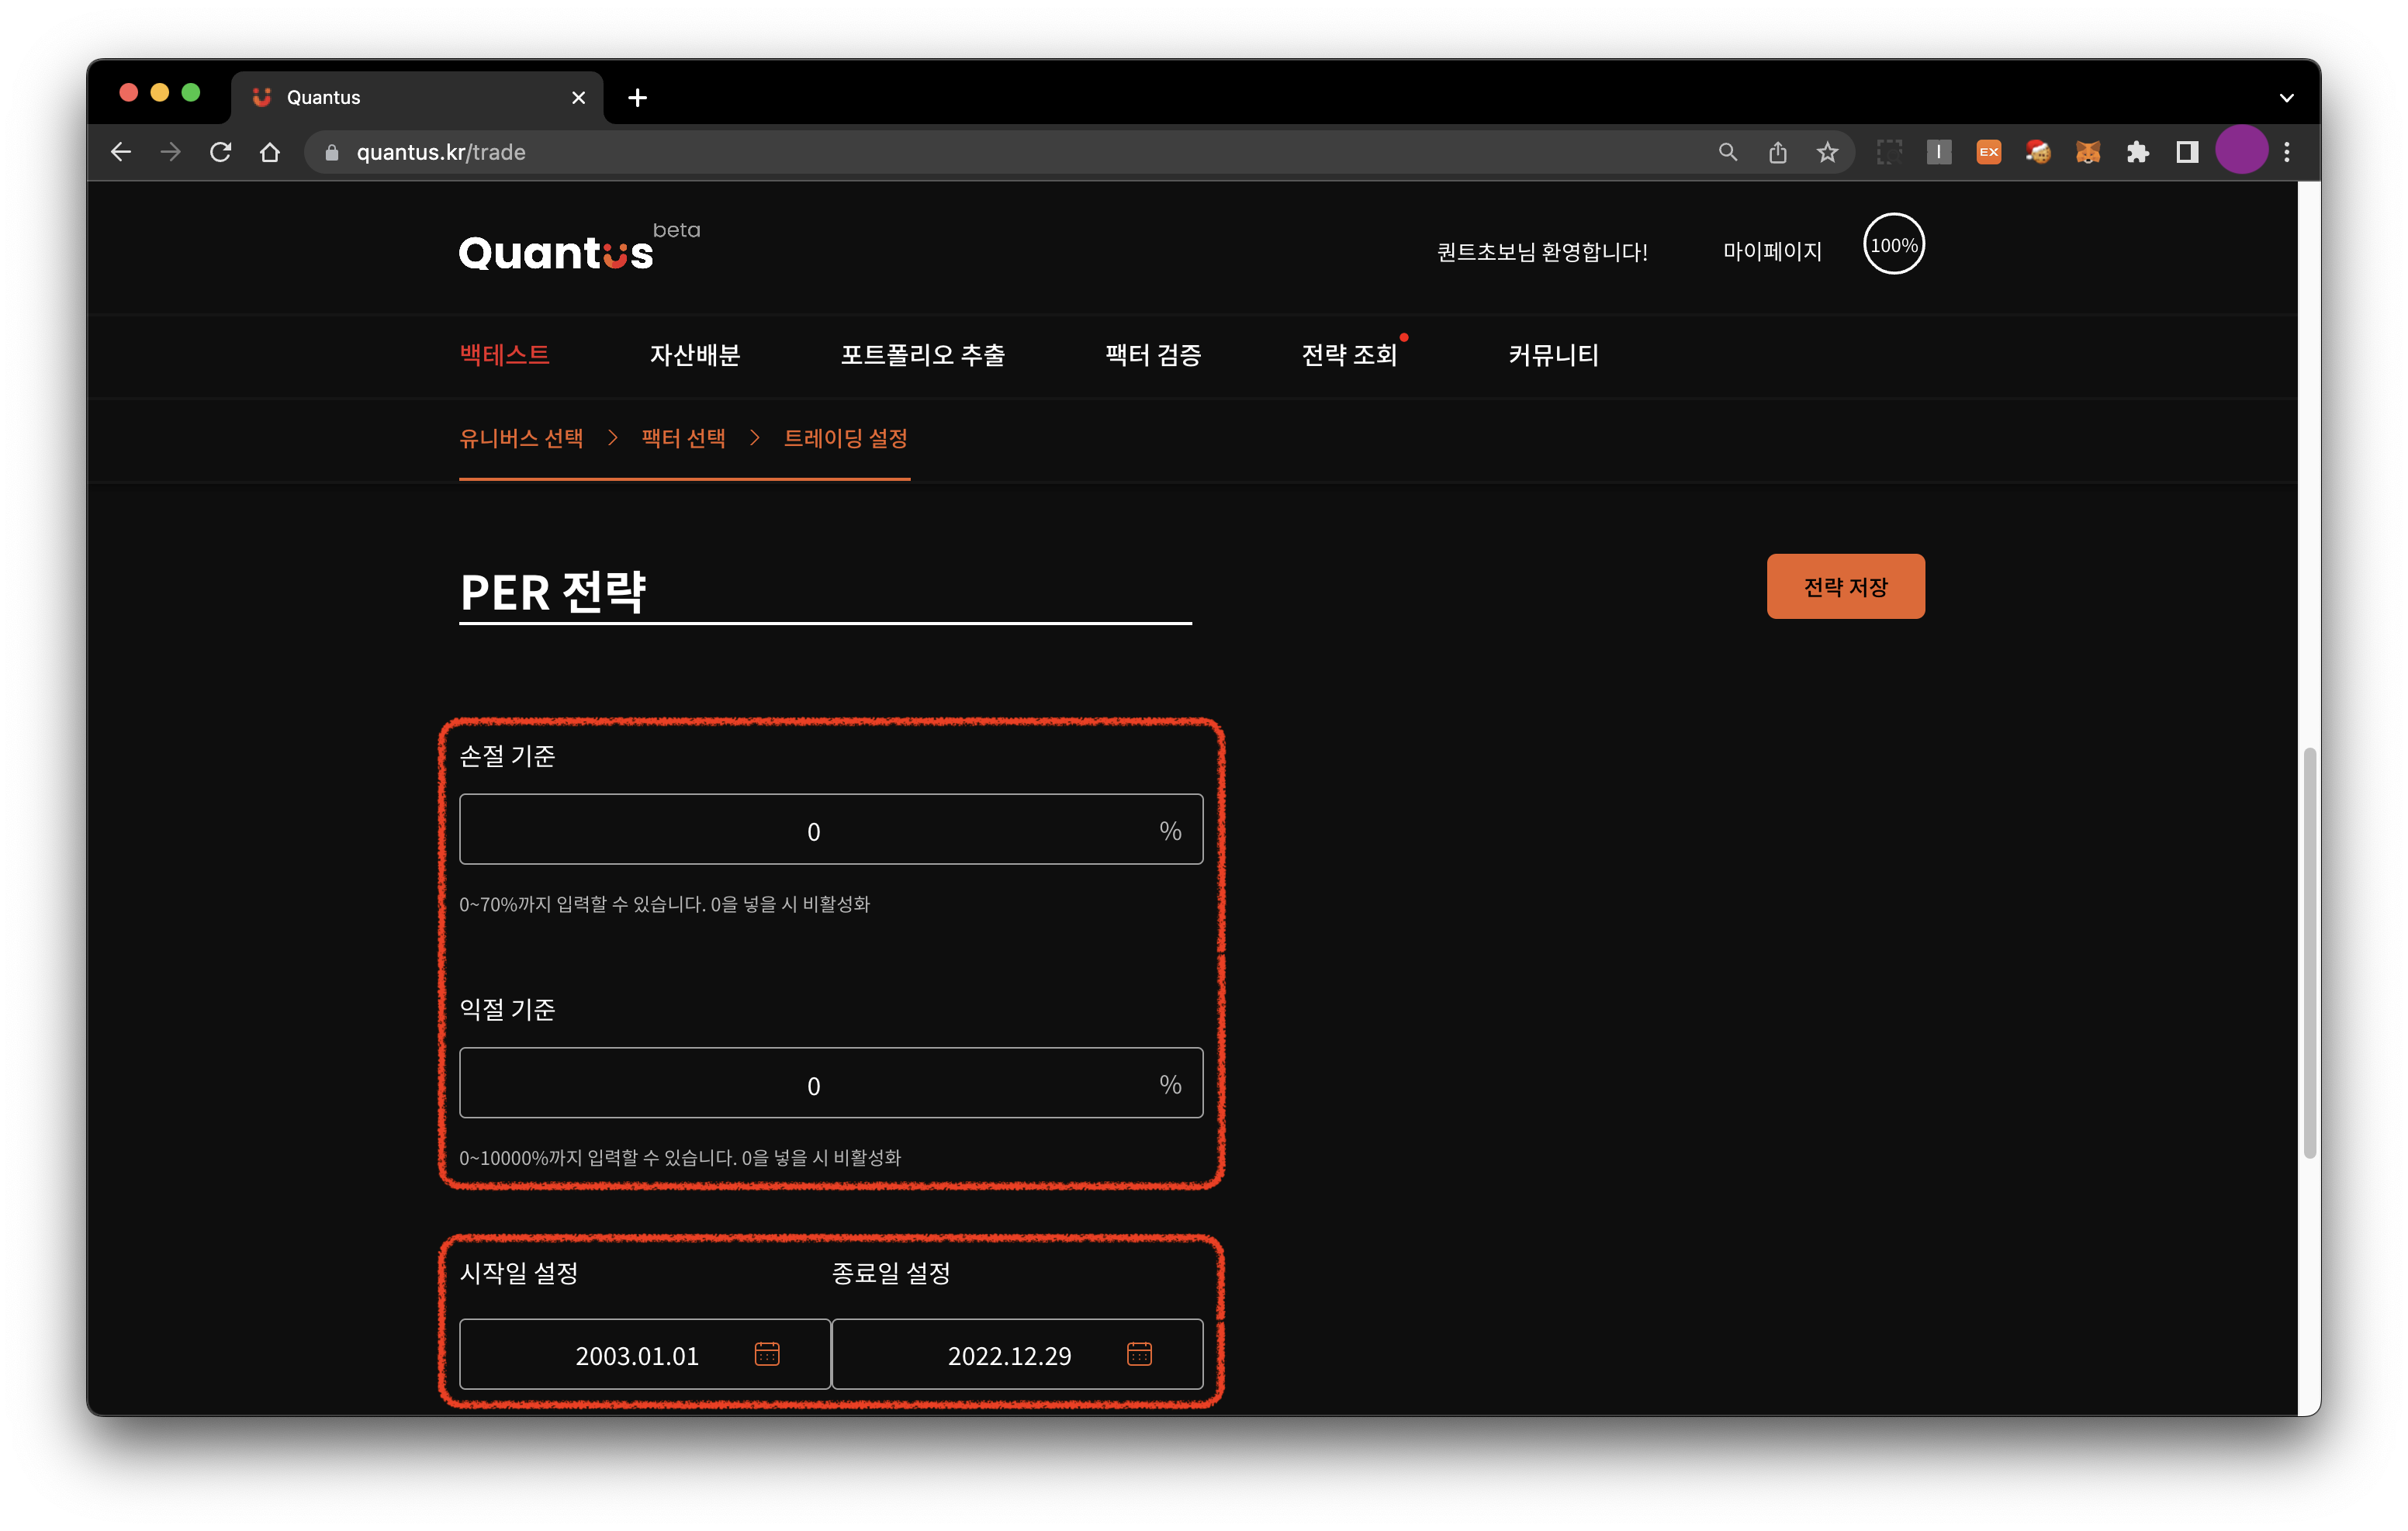Click the 익절 기준 percent input
Viewport: 2408px width, 1531px height.
[813, 1084]
